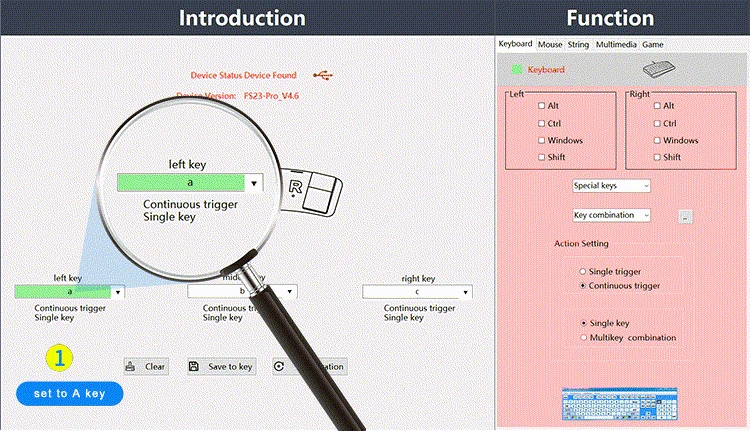The image size is (750, 431).
Task: Click the FS23-Pro_V4.6 version text
Action: click(271, 96)
